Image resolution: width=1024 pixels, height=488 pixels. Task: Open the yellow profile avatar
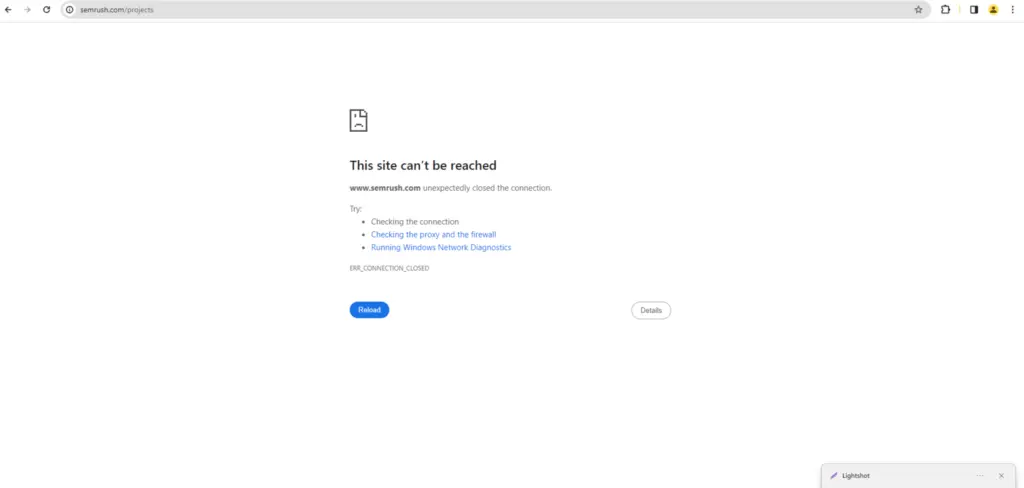[x=993, y=10]
